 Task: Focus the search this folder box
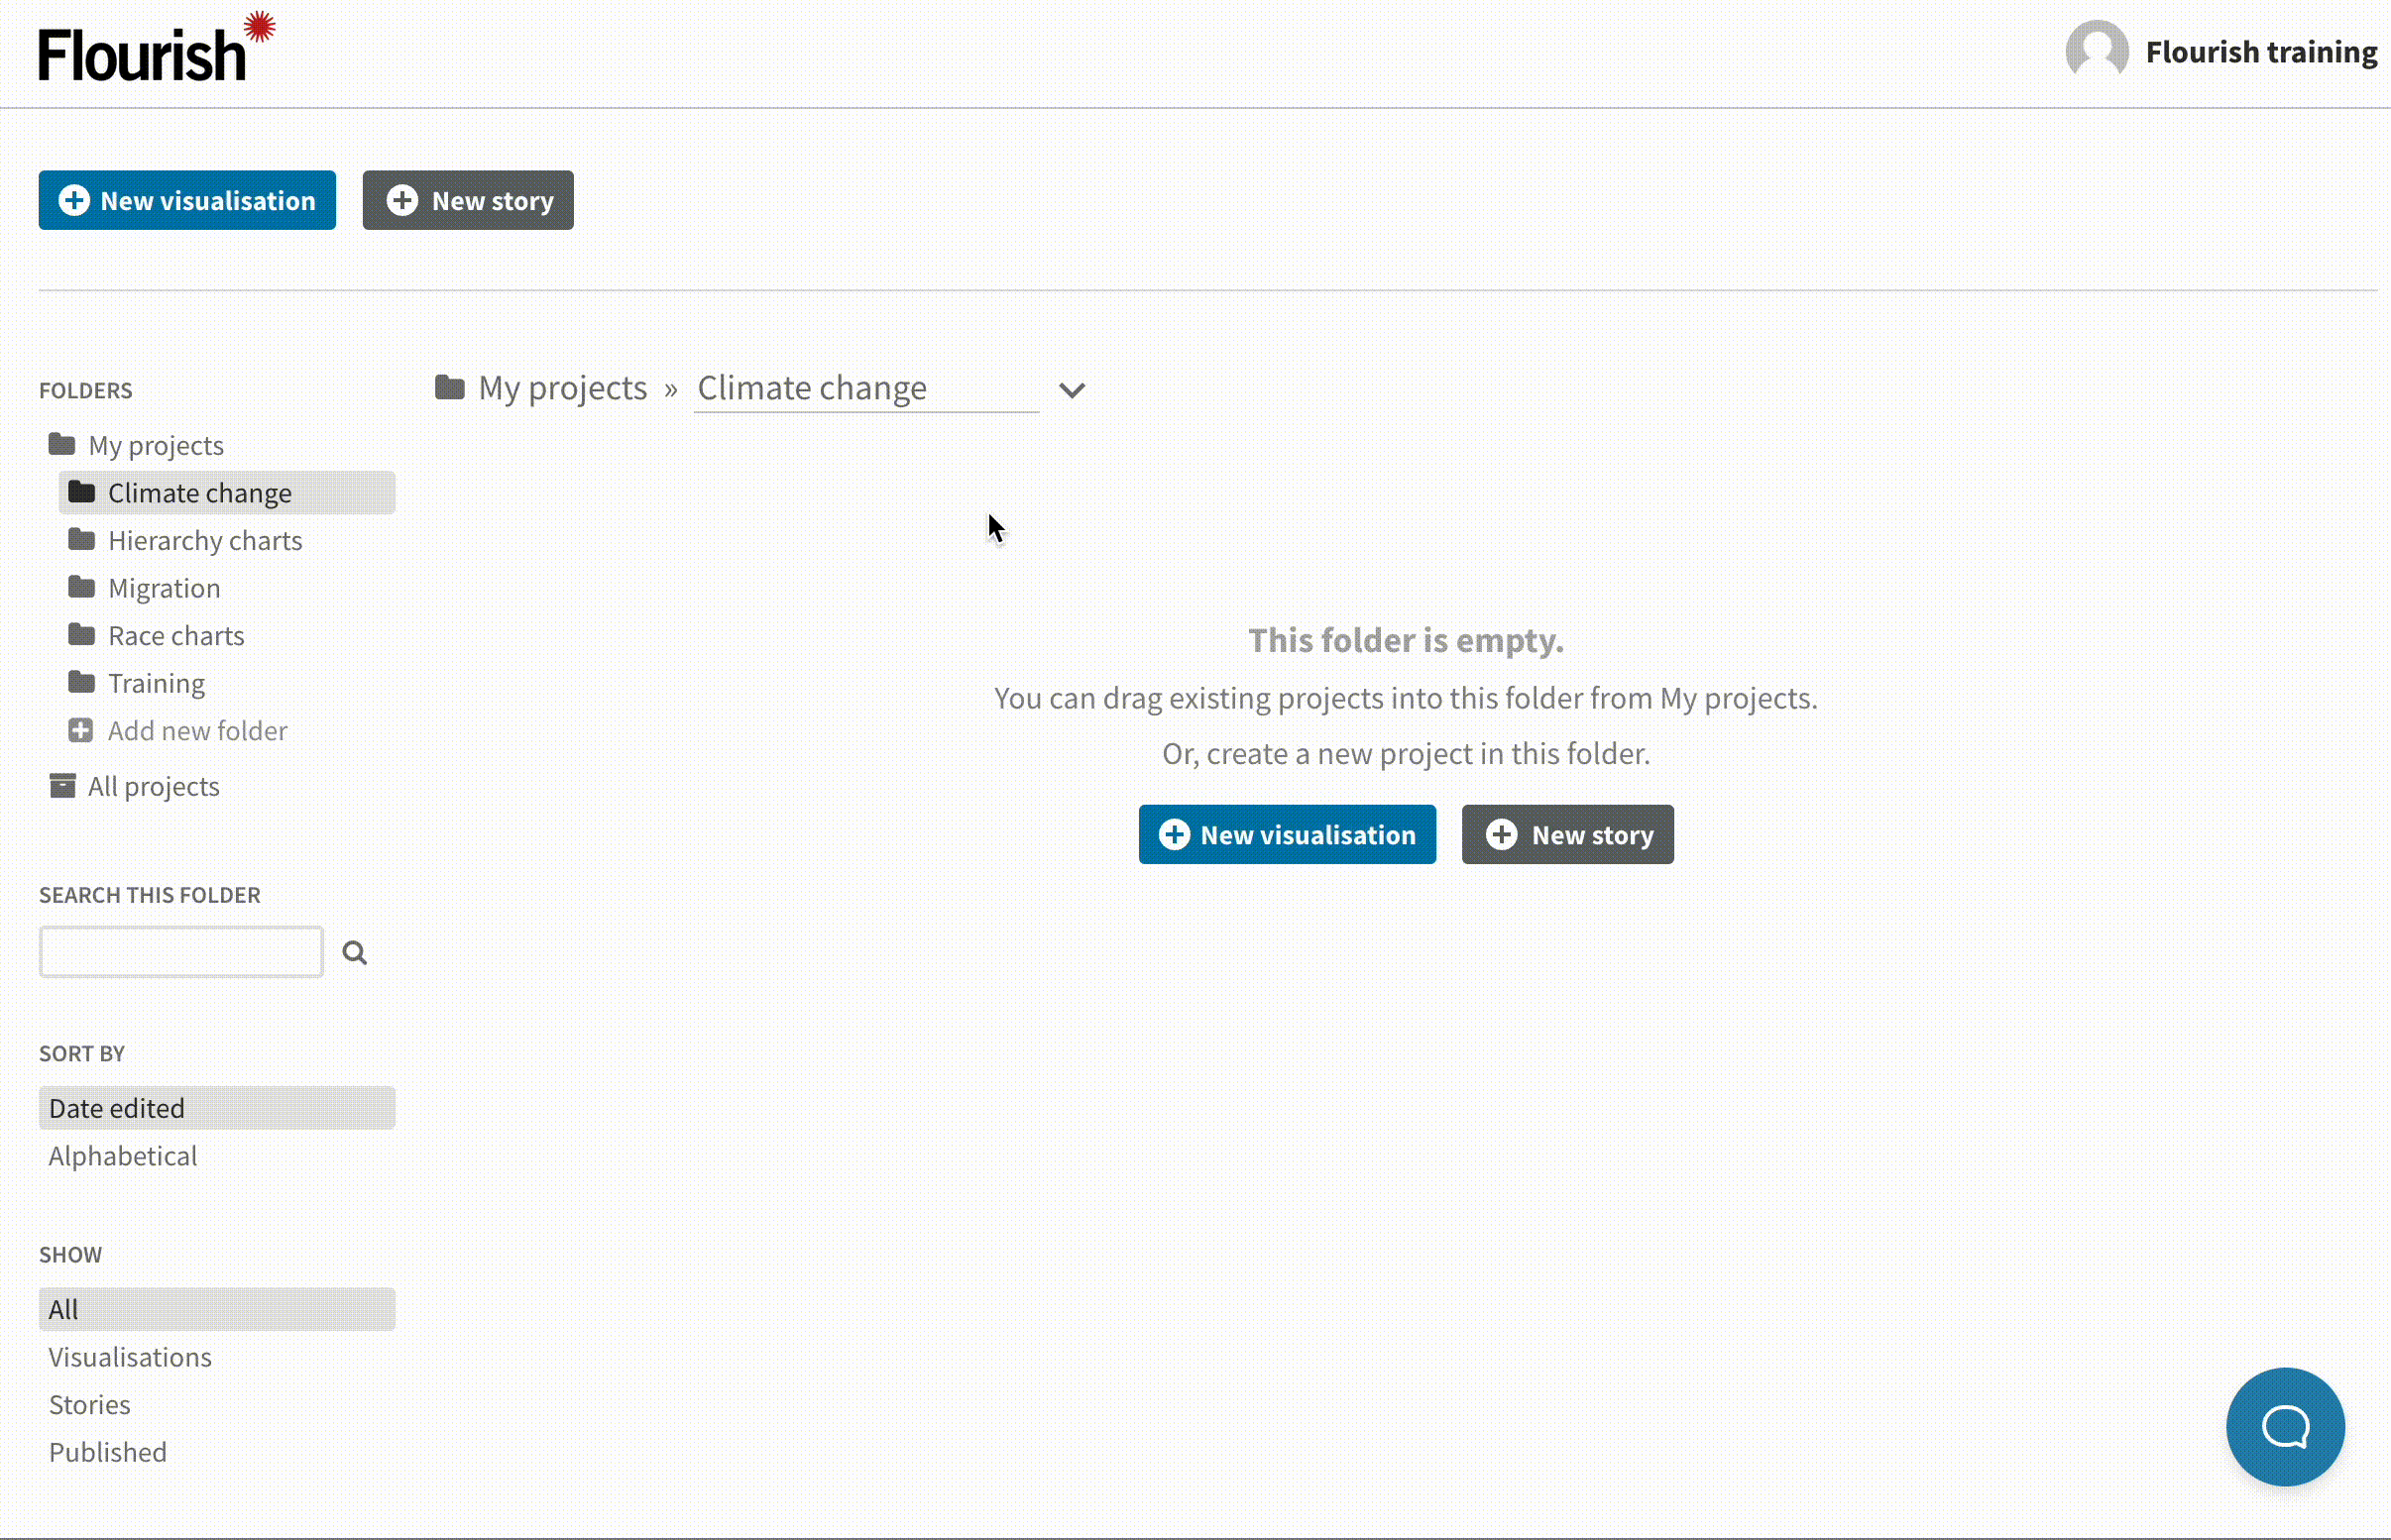coord(181,952)
